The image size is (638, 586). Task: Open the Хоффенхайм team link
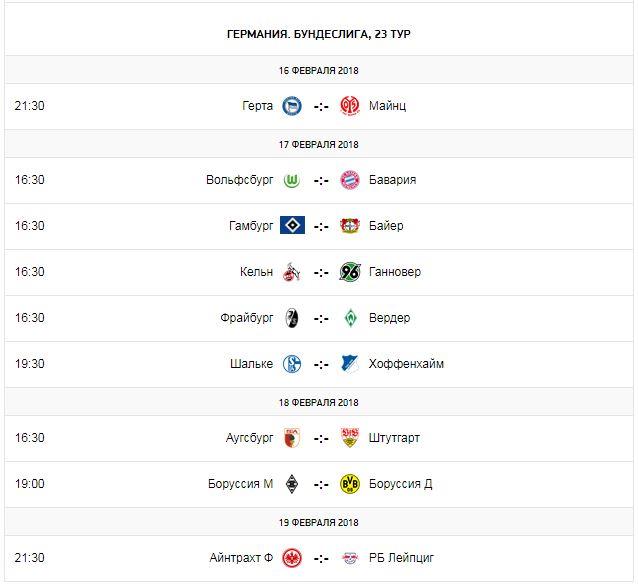pos(406,364)
